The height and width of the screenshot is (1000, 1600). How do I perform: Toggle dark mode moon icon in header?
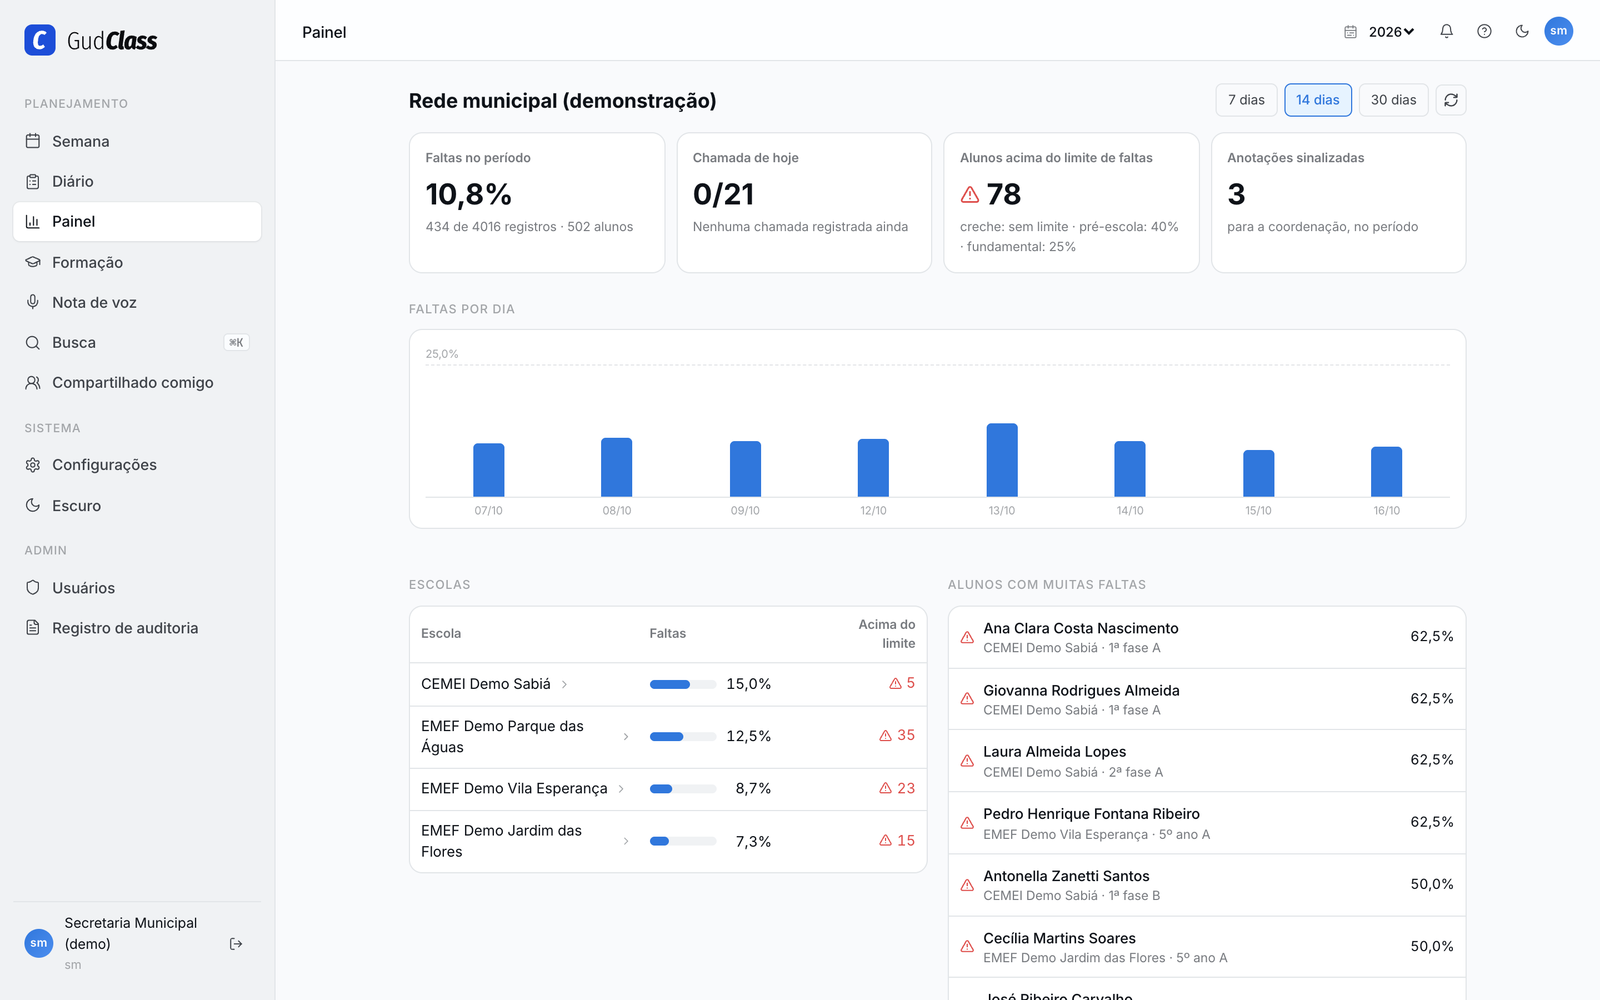click(1522, 31)
